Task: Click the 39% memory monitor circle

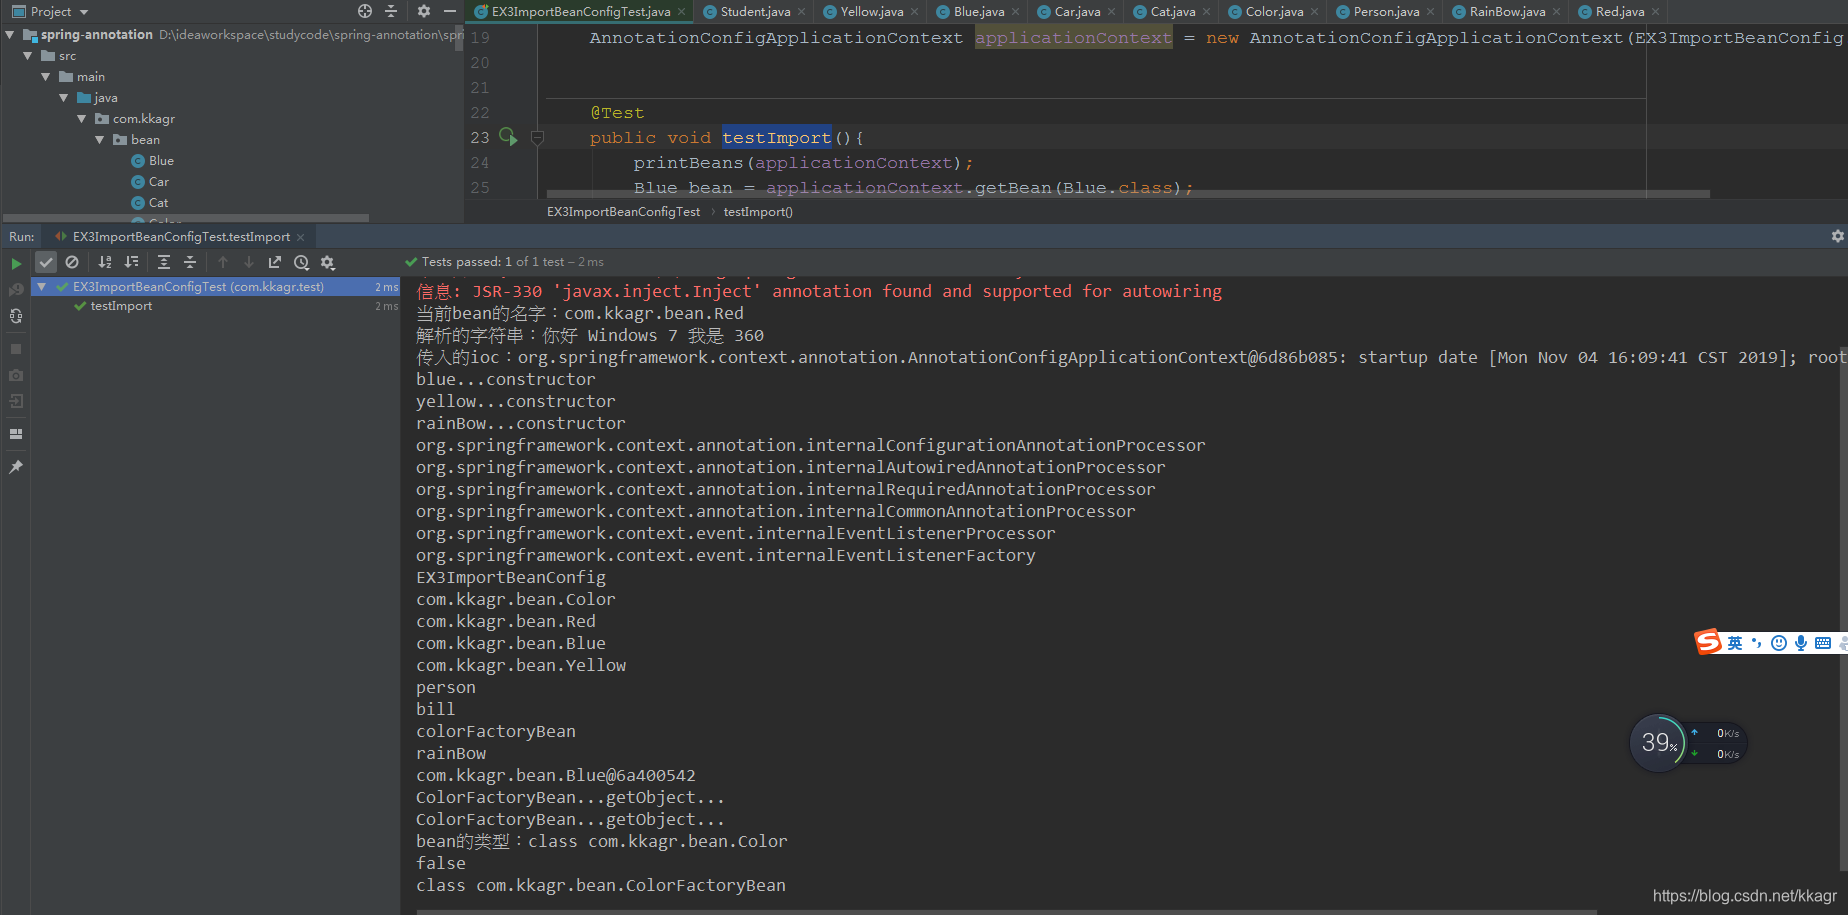Action: pos(1658,743)
